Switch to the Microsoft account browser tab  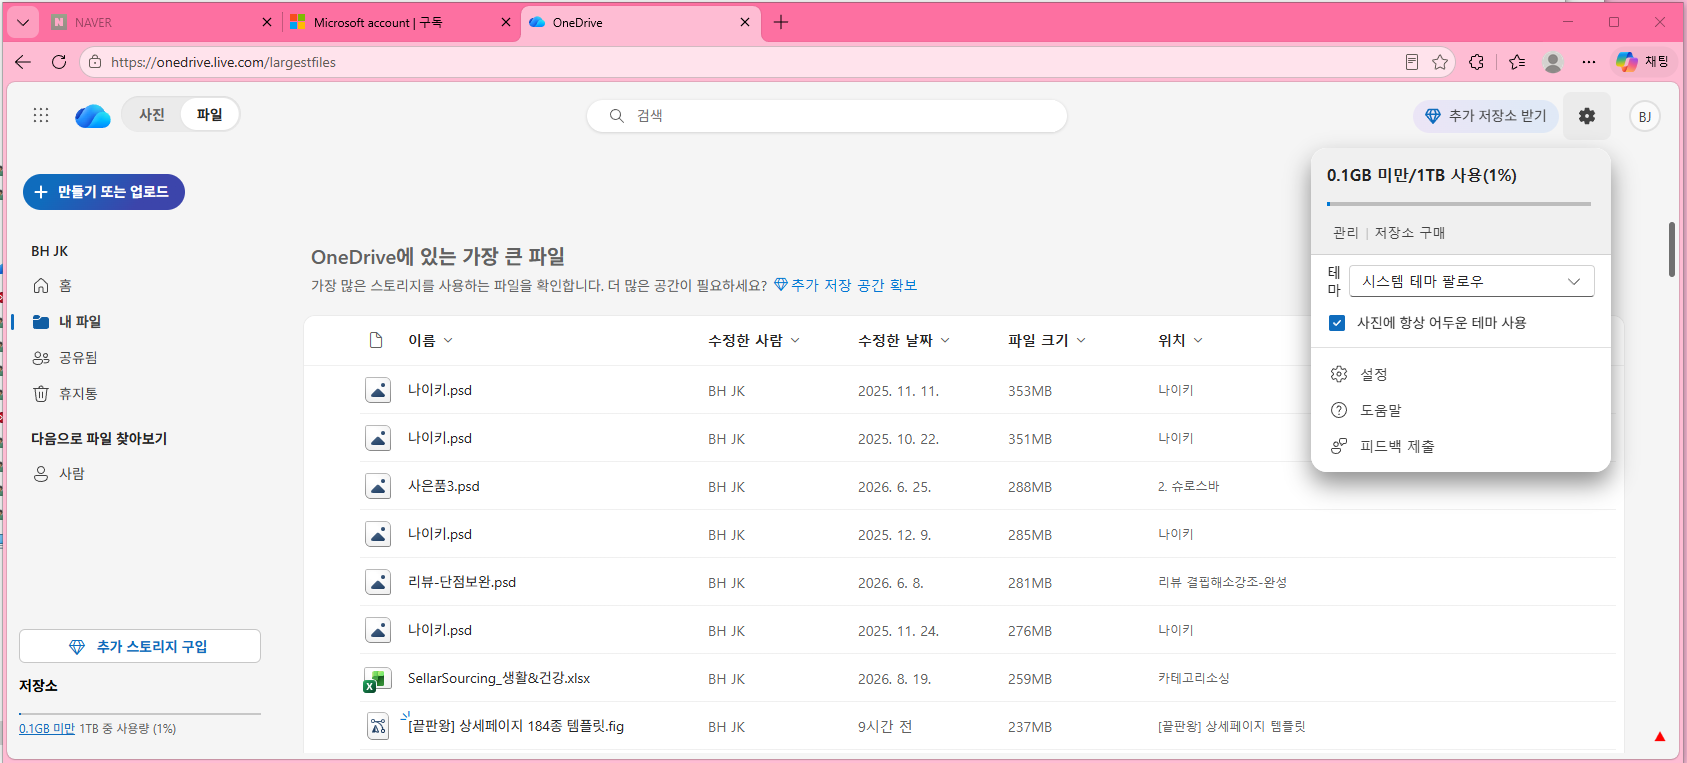(400, 22)
